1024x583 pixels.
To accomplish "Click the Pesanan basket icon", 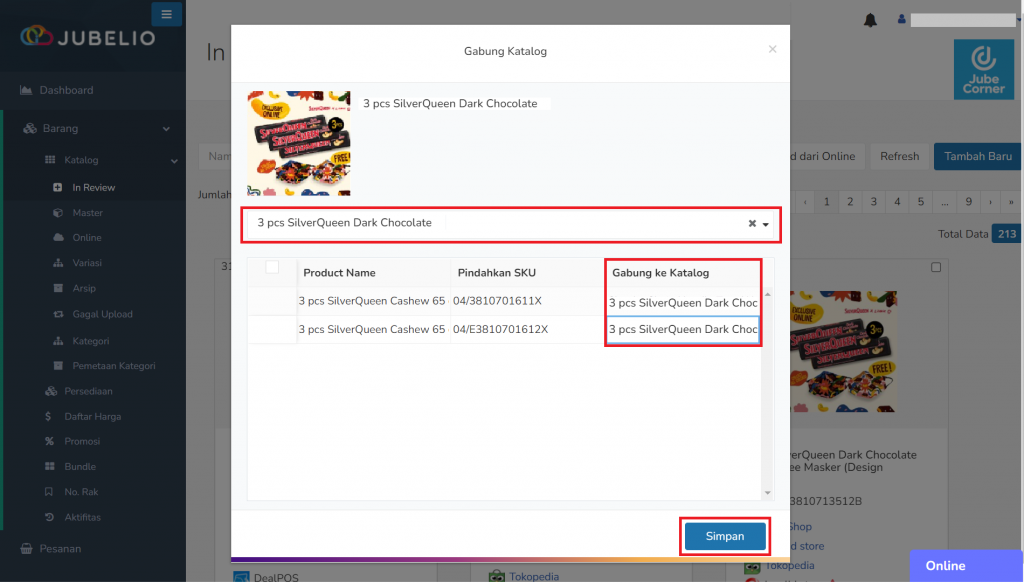I will [26, 549].
